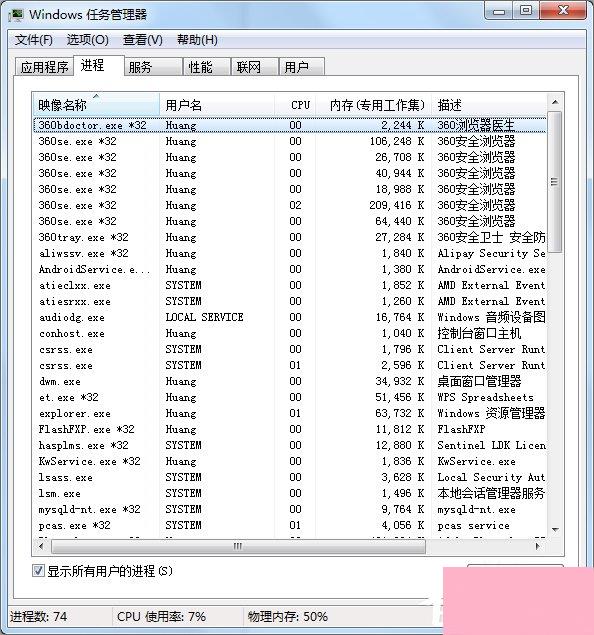Switch to the 性能 tab
The width and height of the screenshot is (594, 635).
point(207,66)
